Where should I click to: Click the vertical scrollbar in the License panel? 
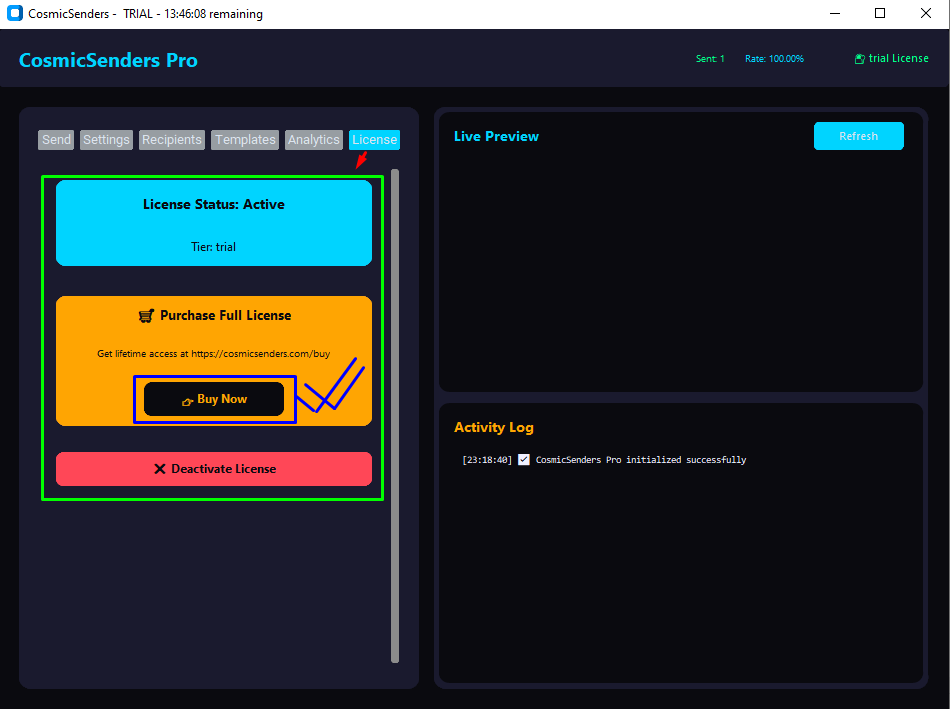click(395, 416)
